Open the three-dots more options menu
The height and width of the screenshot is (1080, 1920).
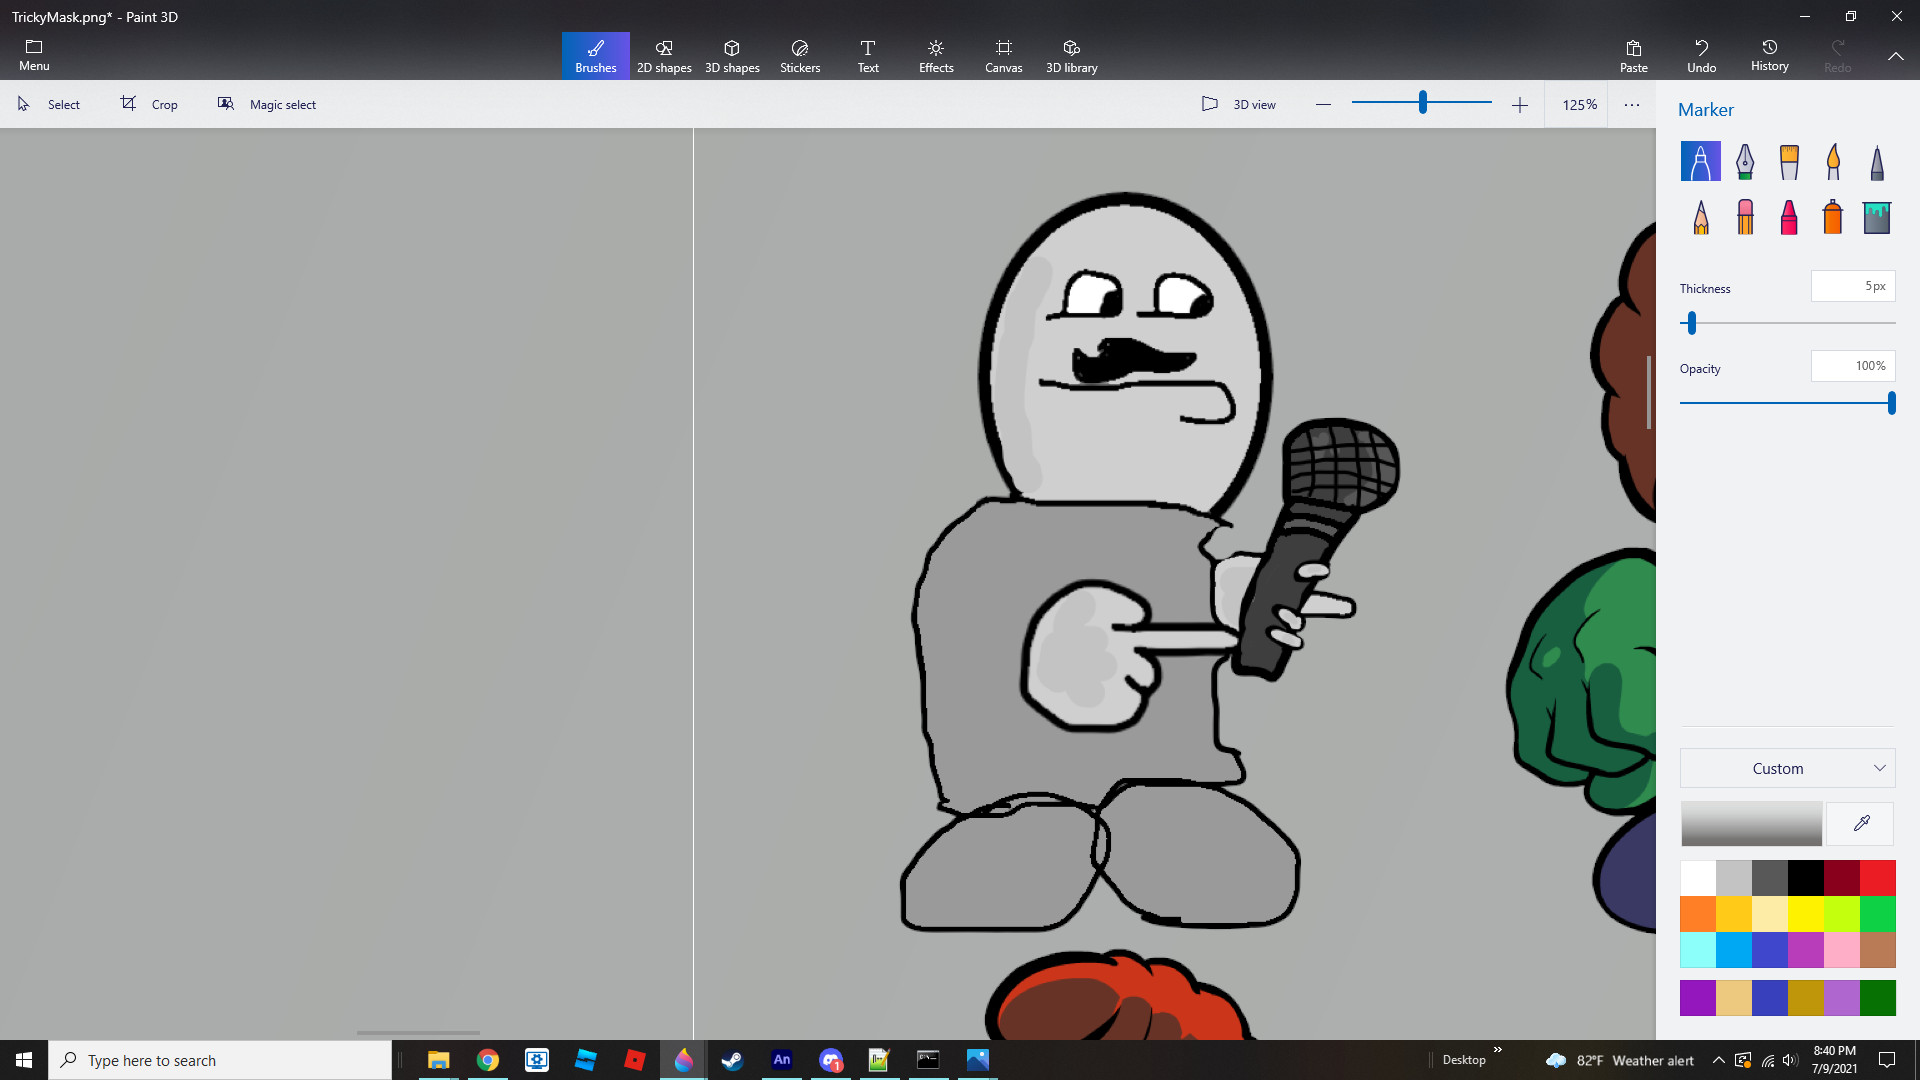[1632, 104]
